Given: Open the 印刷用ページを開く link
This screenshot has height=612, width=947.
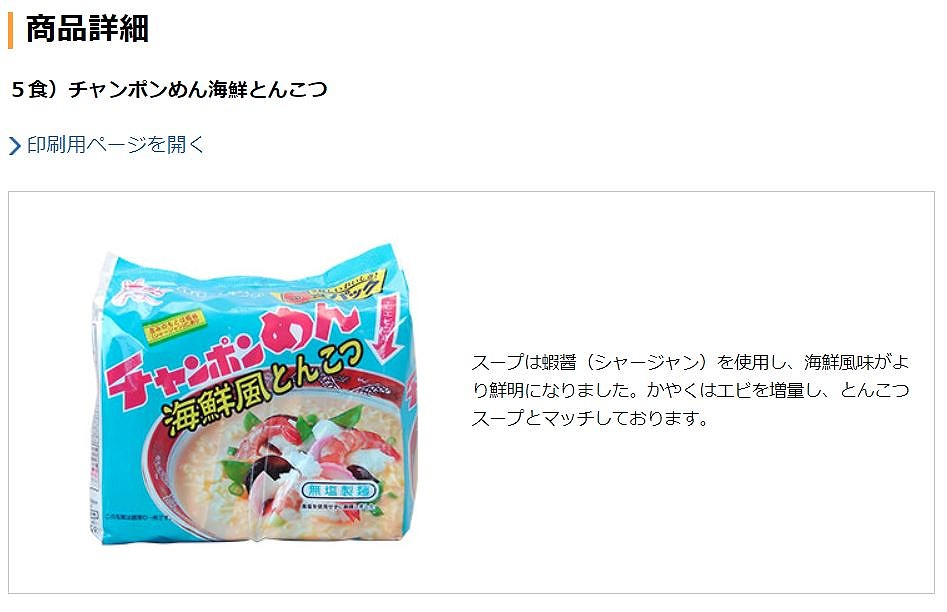Looking at the screenshot, I should (x=115, y=145).
